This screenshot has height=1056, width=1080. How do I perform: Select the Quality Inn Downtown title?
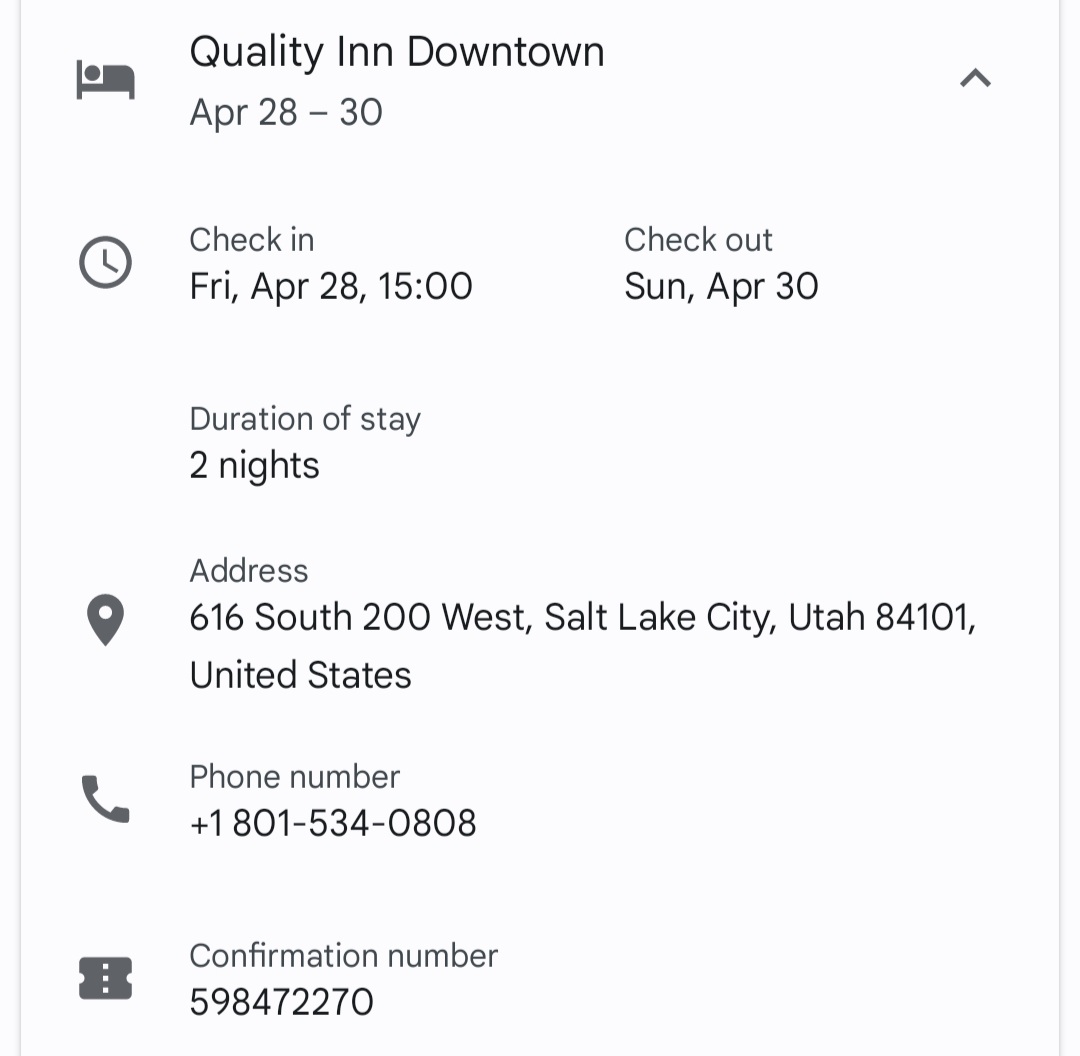(x=396, y=52)
